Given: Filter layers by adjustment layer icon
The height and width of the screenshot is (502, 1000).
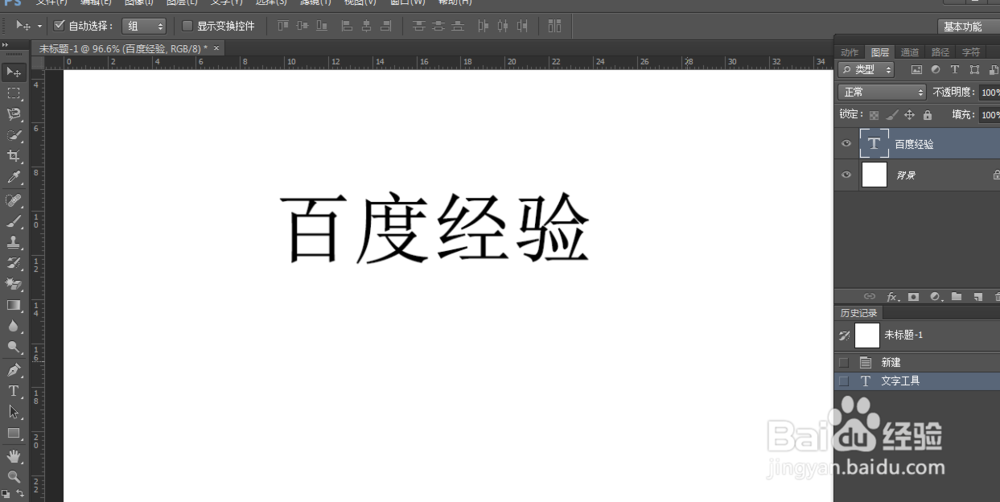Looking at the screenshot, I should click(936, 70).
